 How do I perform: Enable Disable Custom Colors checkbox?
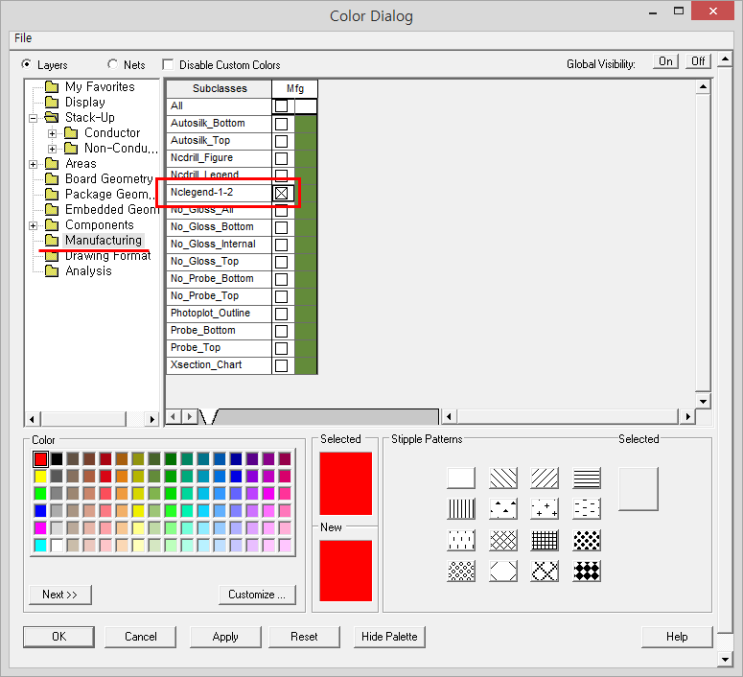pyautogui.click(x=168, y=65)
